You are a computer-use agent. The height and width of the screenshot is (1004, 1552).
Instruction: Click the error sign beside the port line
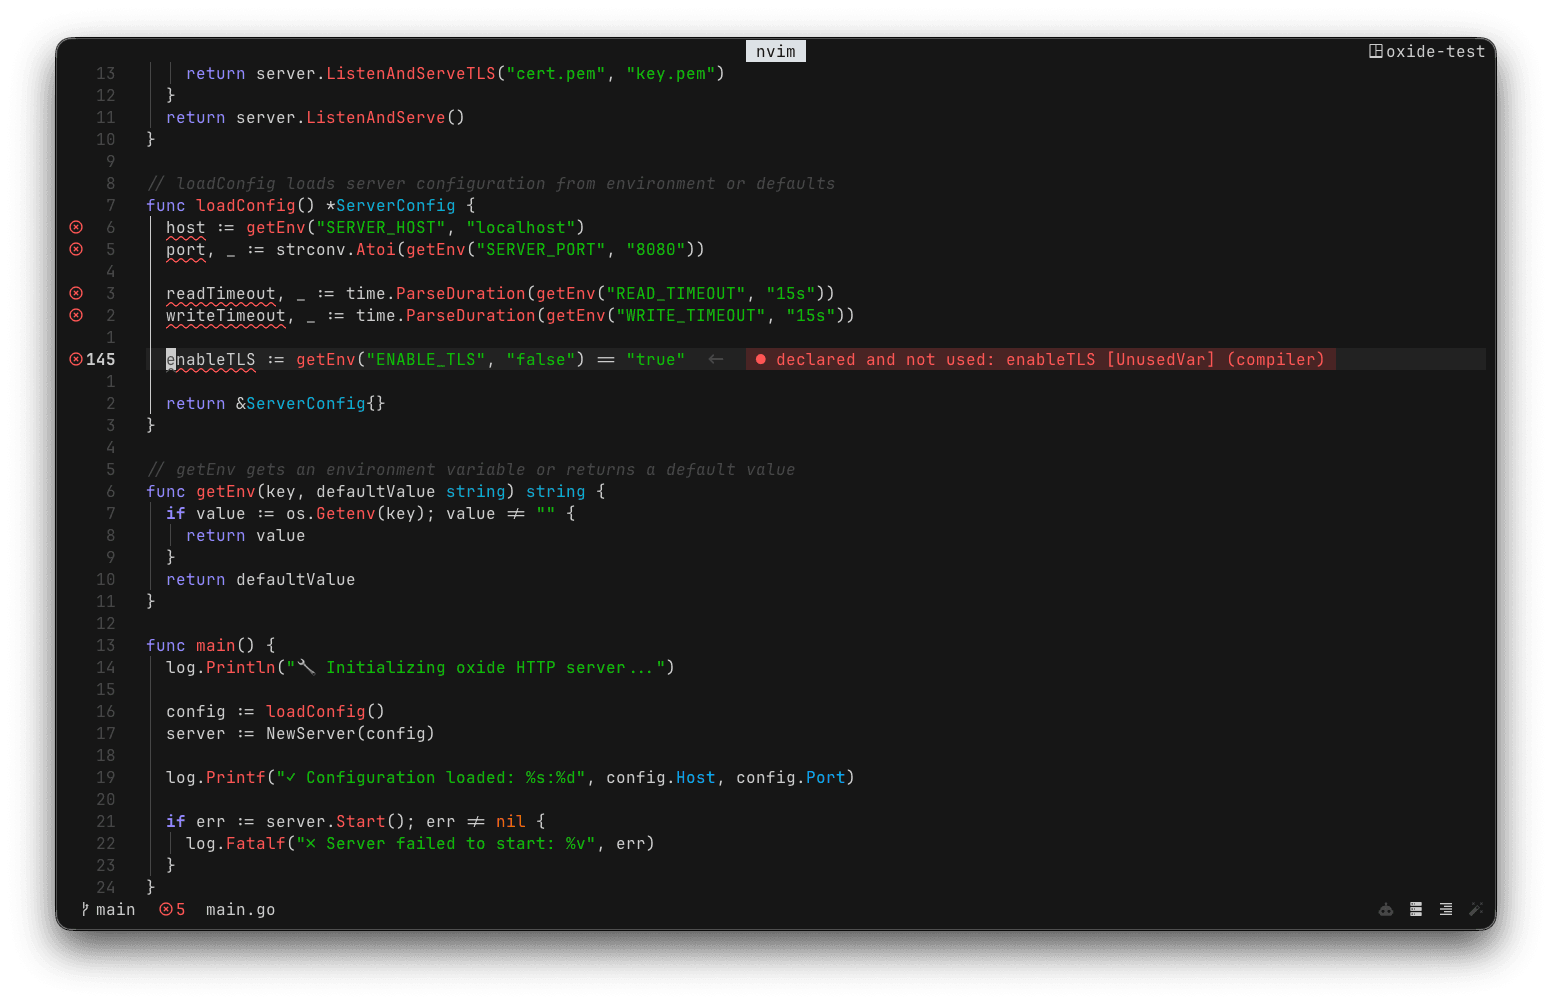(76, 249)
